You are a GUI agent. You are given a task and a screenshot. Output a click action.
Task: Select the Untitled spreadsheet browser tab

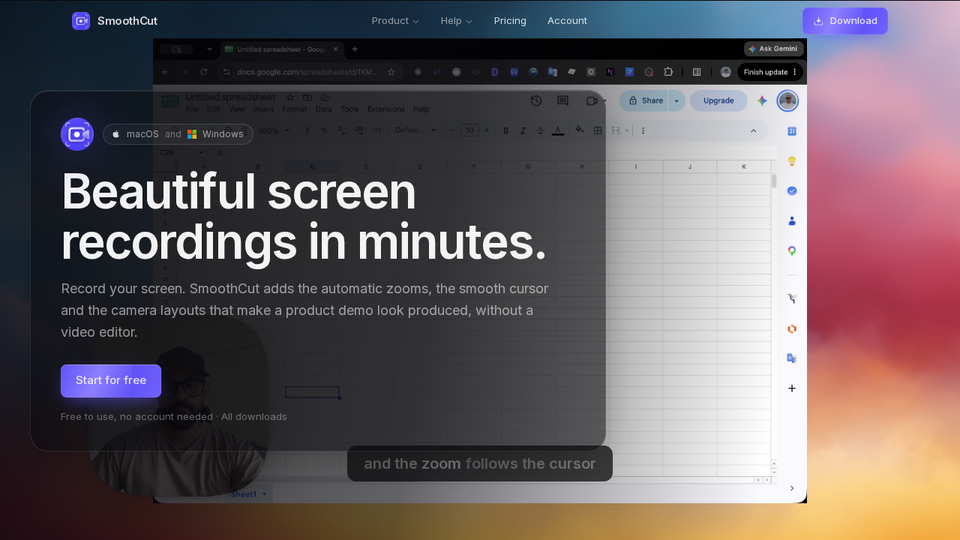point(280,49)
